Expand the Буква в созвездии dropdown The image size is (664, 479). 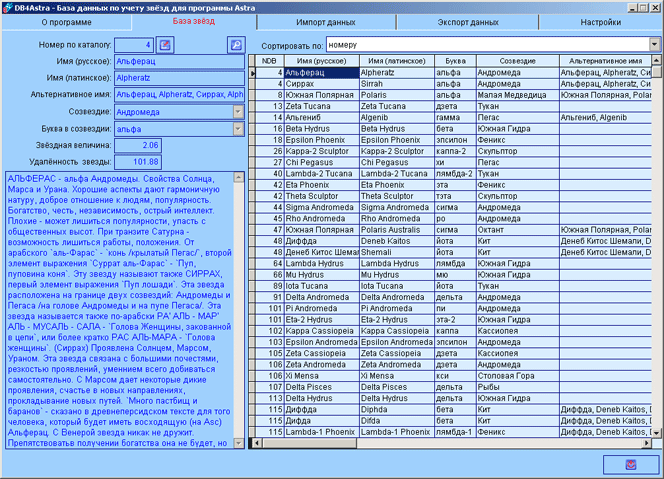tap(238, 129)
